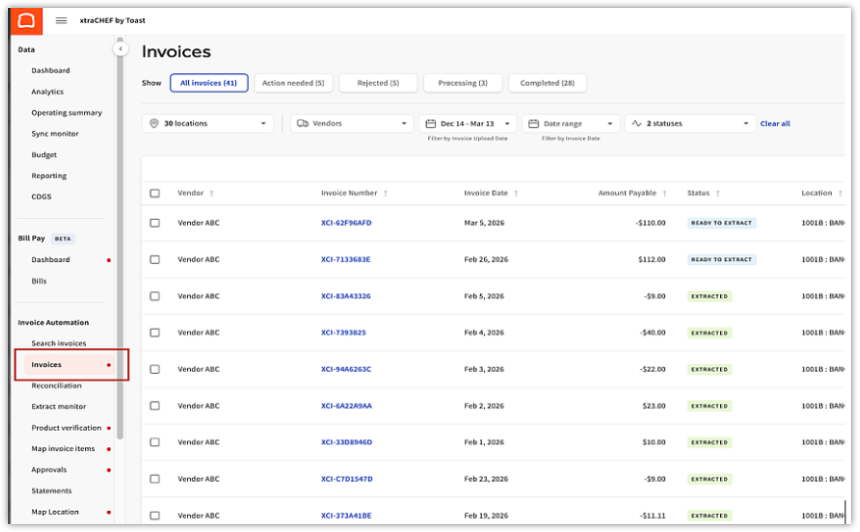Viewport: 860px width, 532px height.
Task: Open invoice link XCI-7133683E
Action: pyautogui.click(x=346, y=259)
